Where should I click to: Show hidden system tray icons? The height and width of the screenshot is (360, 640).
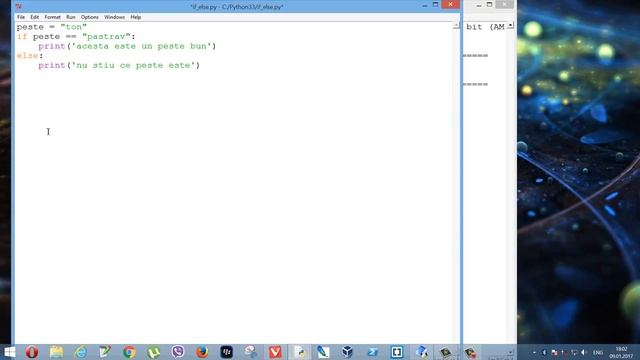534,352
